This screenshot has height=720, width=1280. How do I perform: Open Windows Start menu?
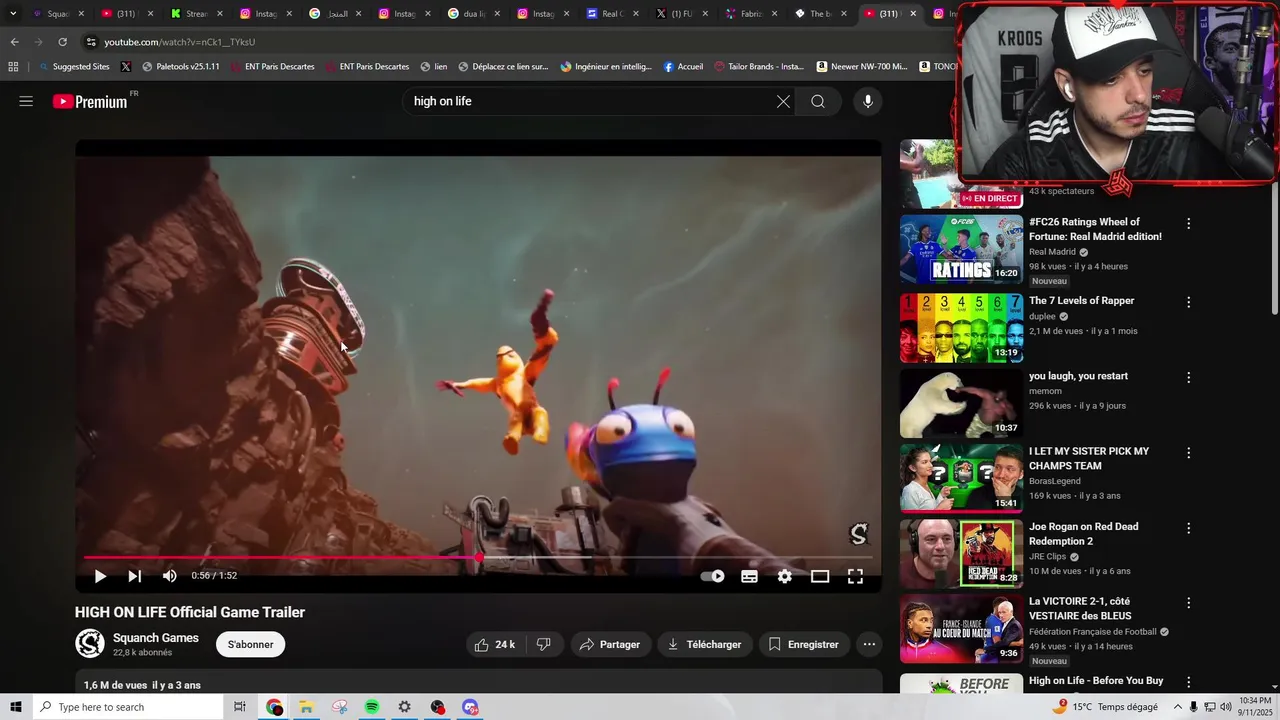coord(15,707)
